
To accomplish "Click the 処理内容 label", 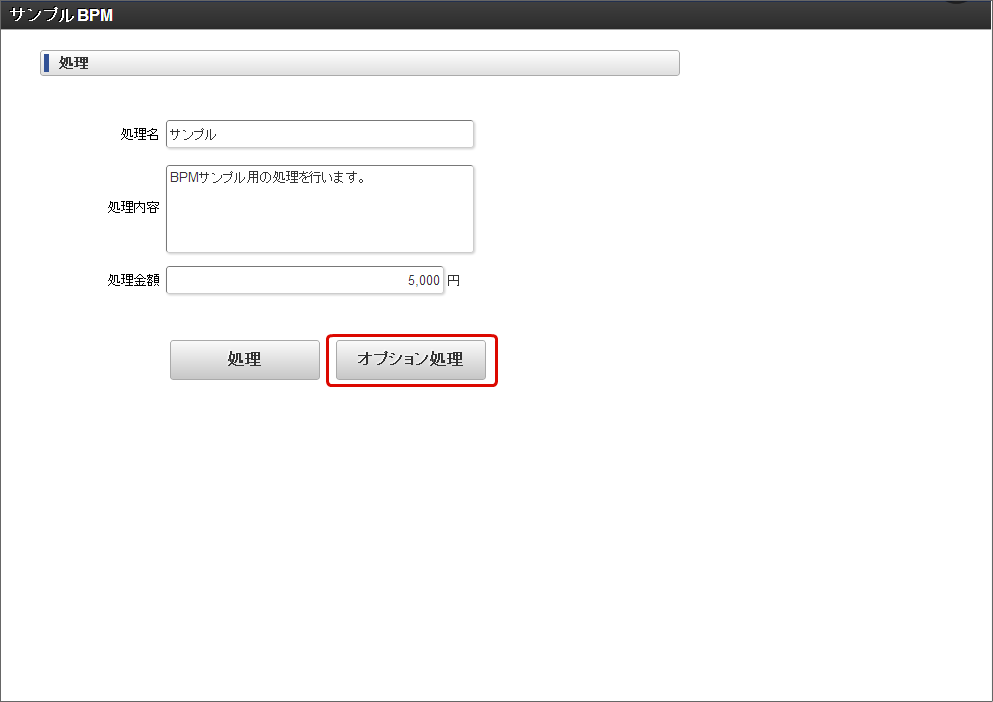I will tap(133, 207).
